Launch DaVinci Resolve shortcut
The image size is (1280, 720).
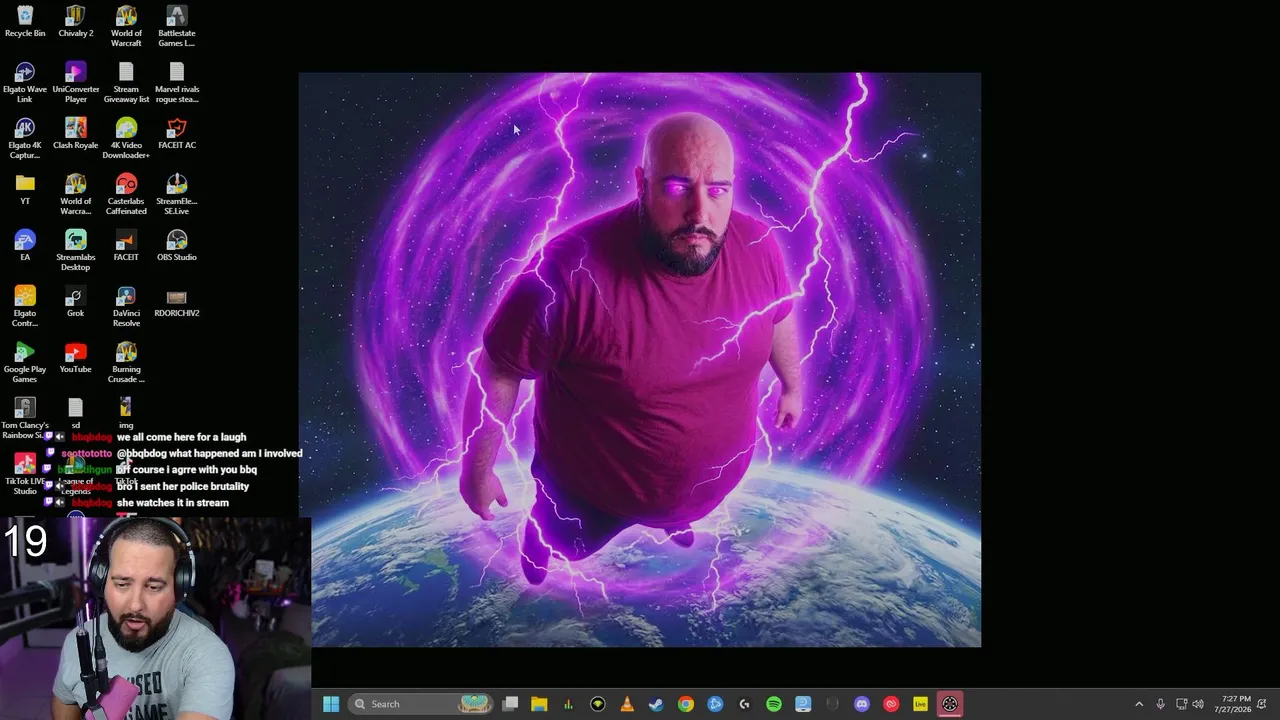point(126,306)
